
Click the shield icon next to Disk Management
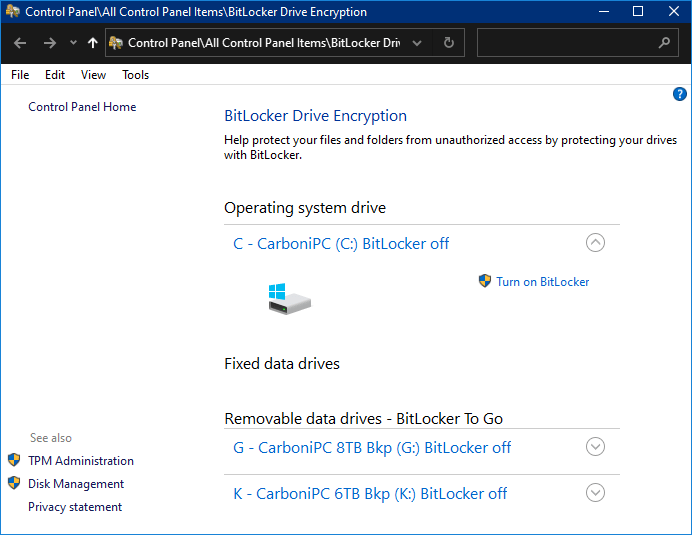point(14,483)
